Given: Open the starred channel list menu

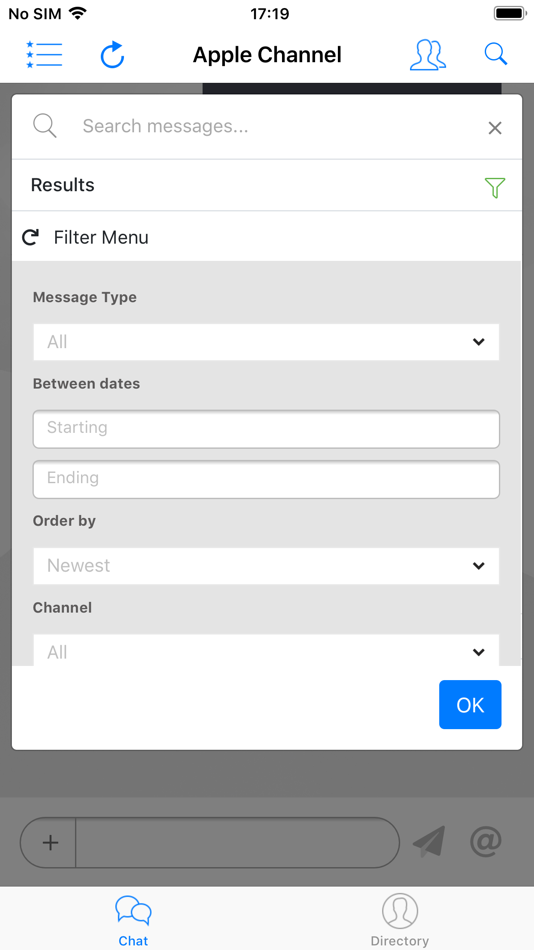Looking at the screenshot, I should pyautogui.click(x=44, y=55).
